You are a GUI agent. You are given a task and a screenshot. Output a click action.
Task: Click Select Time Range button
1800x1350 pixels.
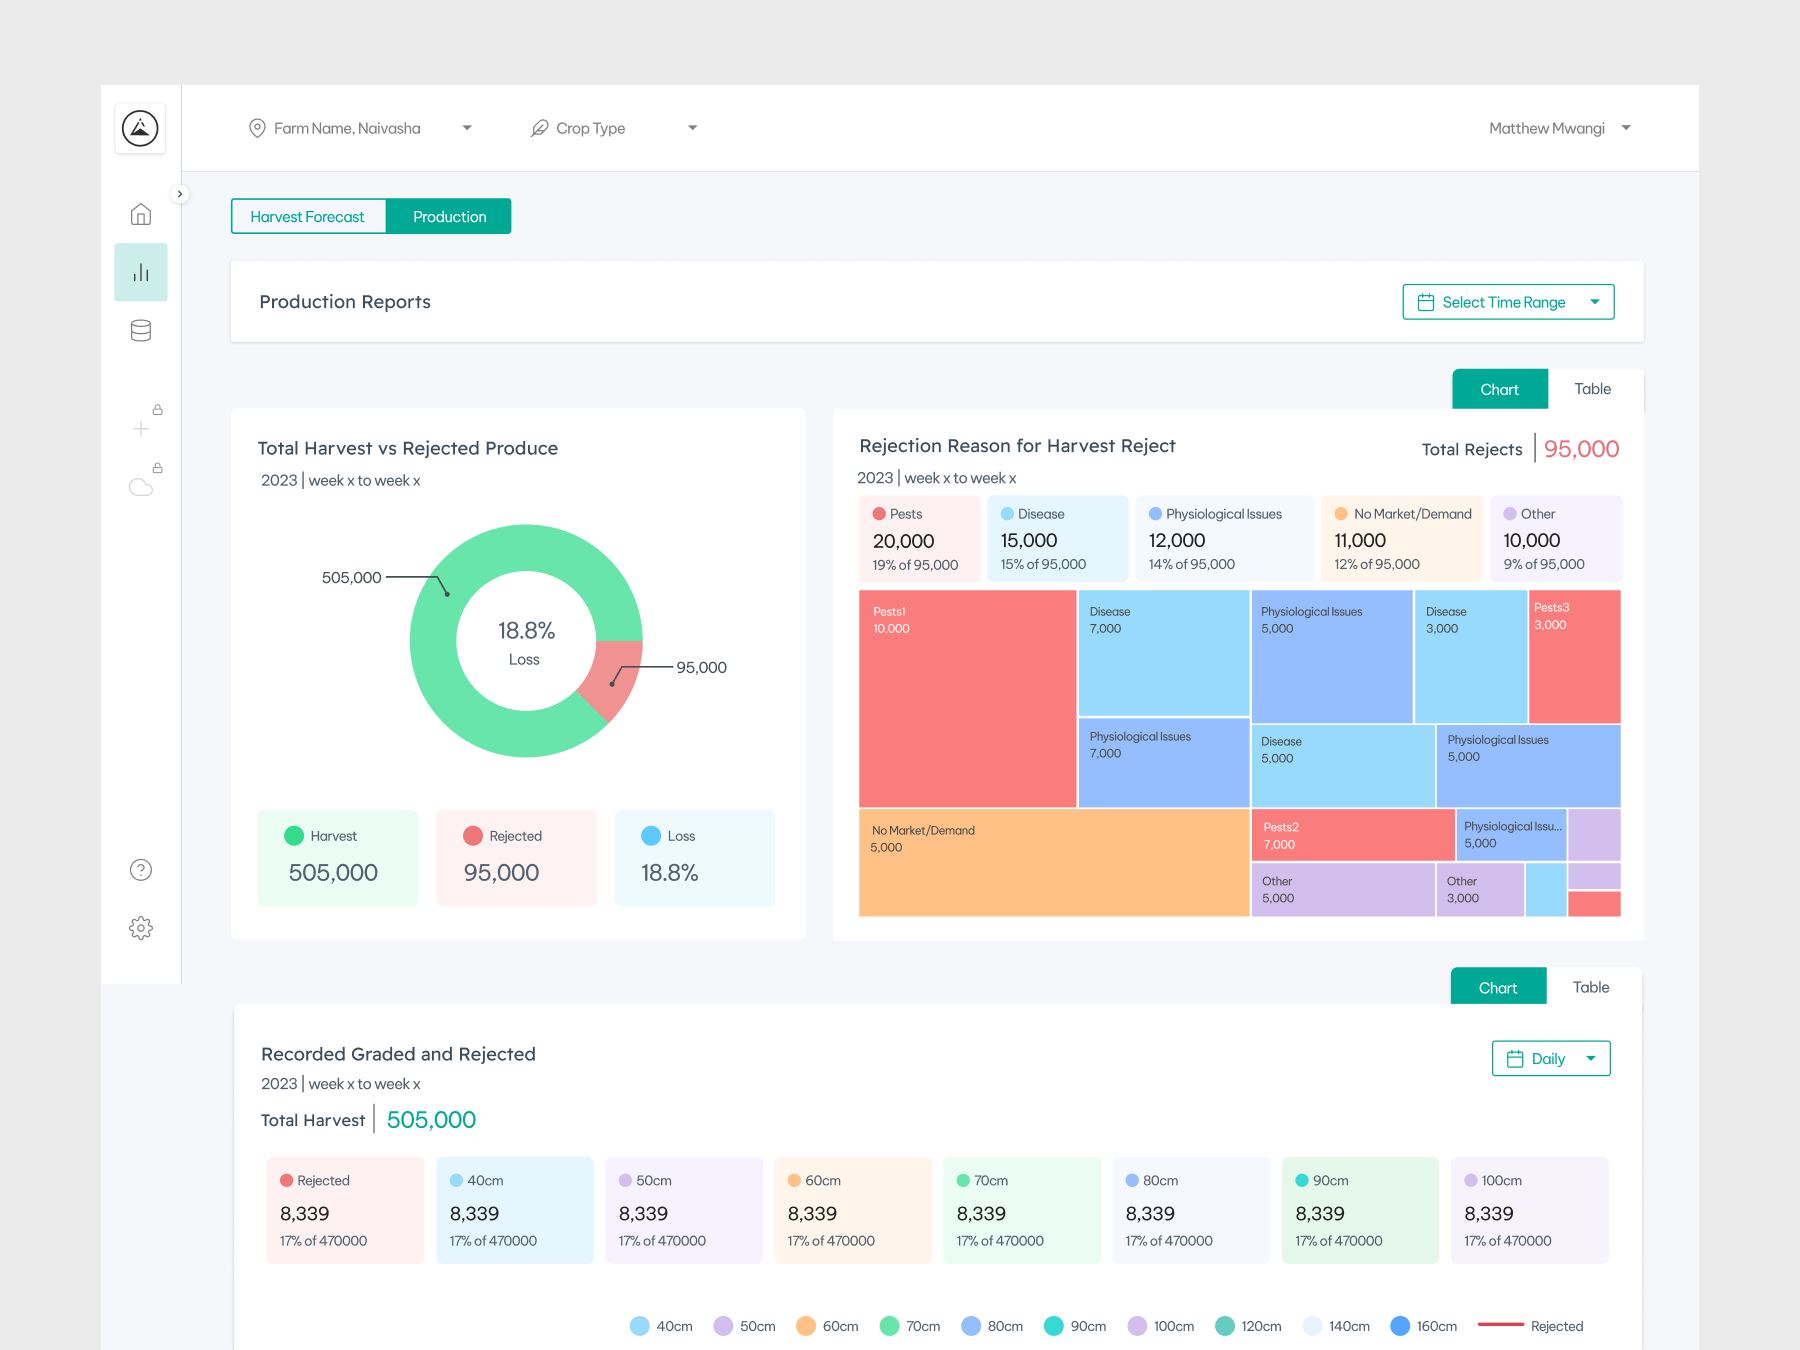[1508, 302]
